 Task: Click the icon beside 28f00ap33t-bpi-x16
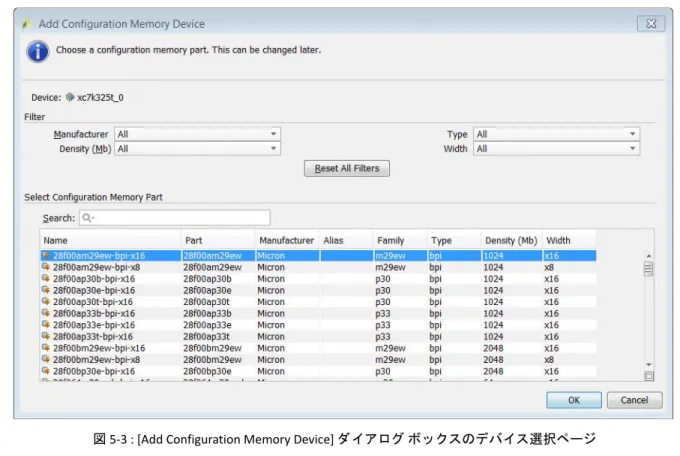coord(46,336)
